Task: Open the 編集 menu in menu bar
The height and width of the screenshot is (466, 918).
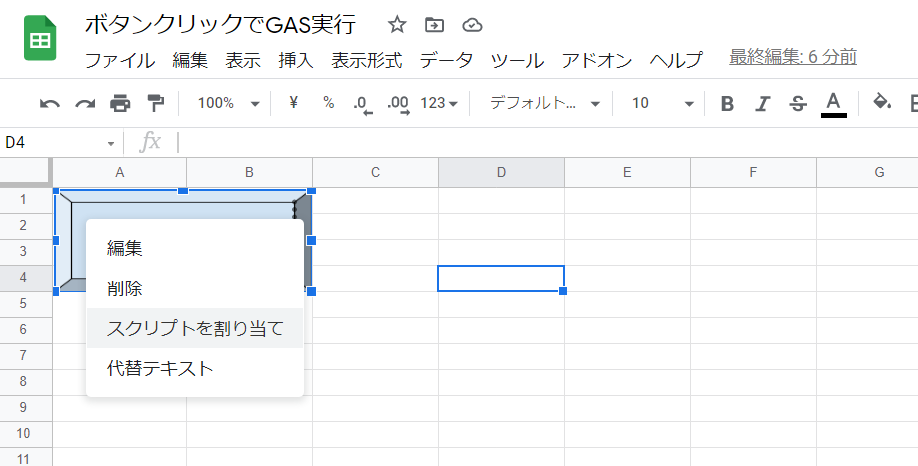Action: (x=190, y=60)
